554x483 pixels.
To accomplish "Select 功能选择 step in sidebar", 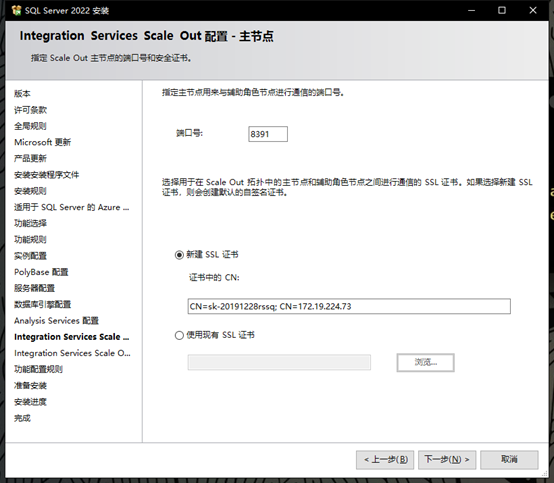I will pyautogui.click(x=30, y=223).
